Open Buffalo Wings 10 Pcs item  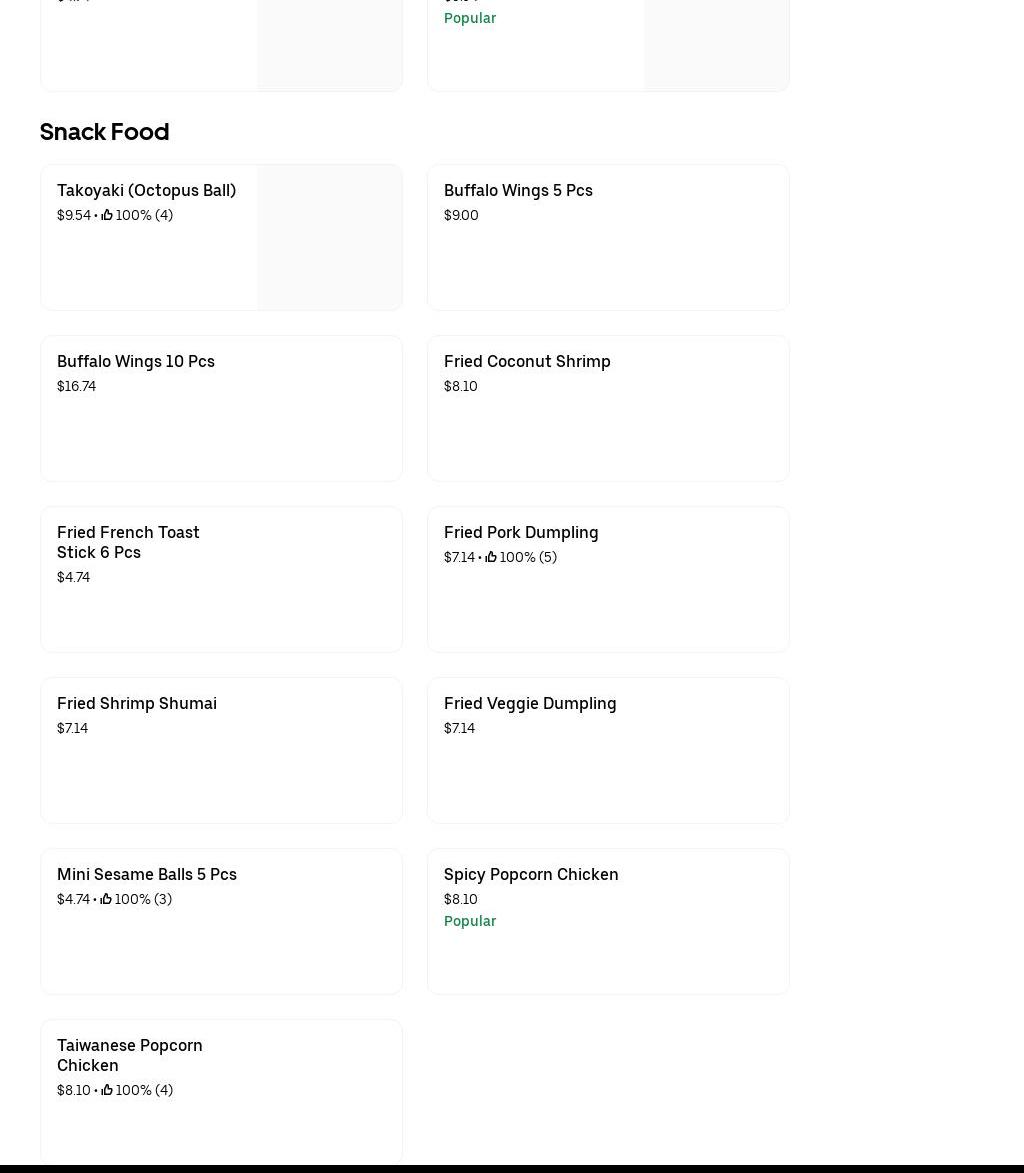136,361
